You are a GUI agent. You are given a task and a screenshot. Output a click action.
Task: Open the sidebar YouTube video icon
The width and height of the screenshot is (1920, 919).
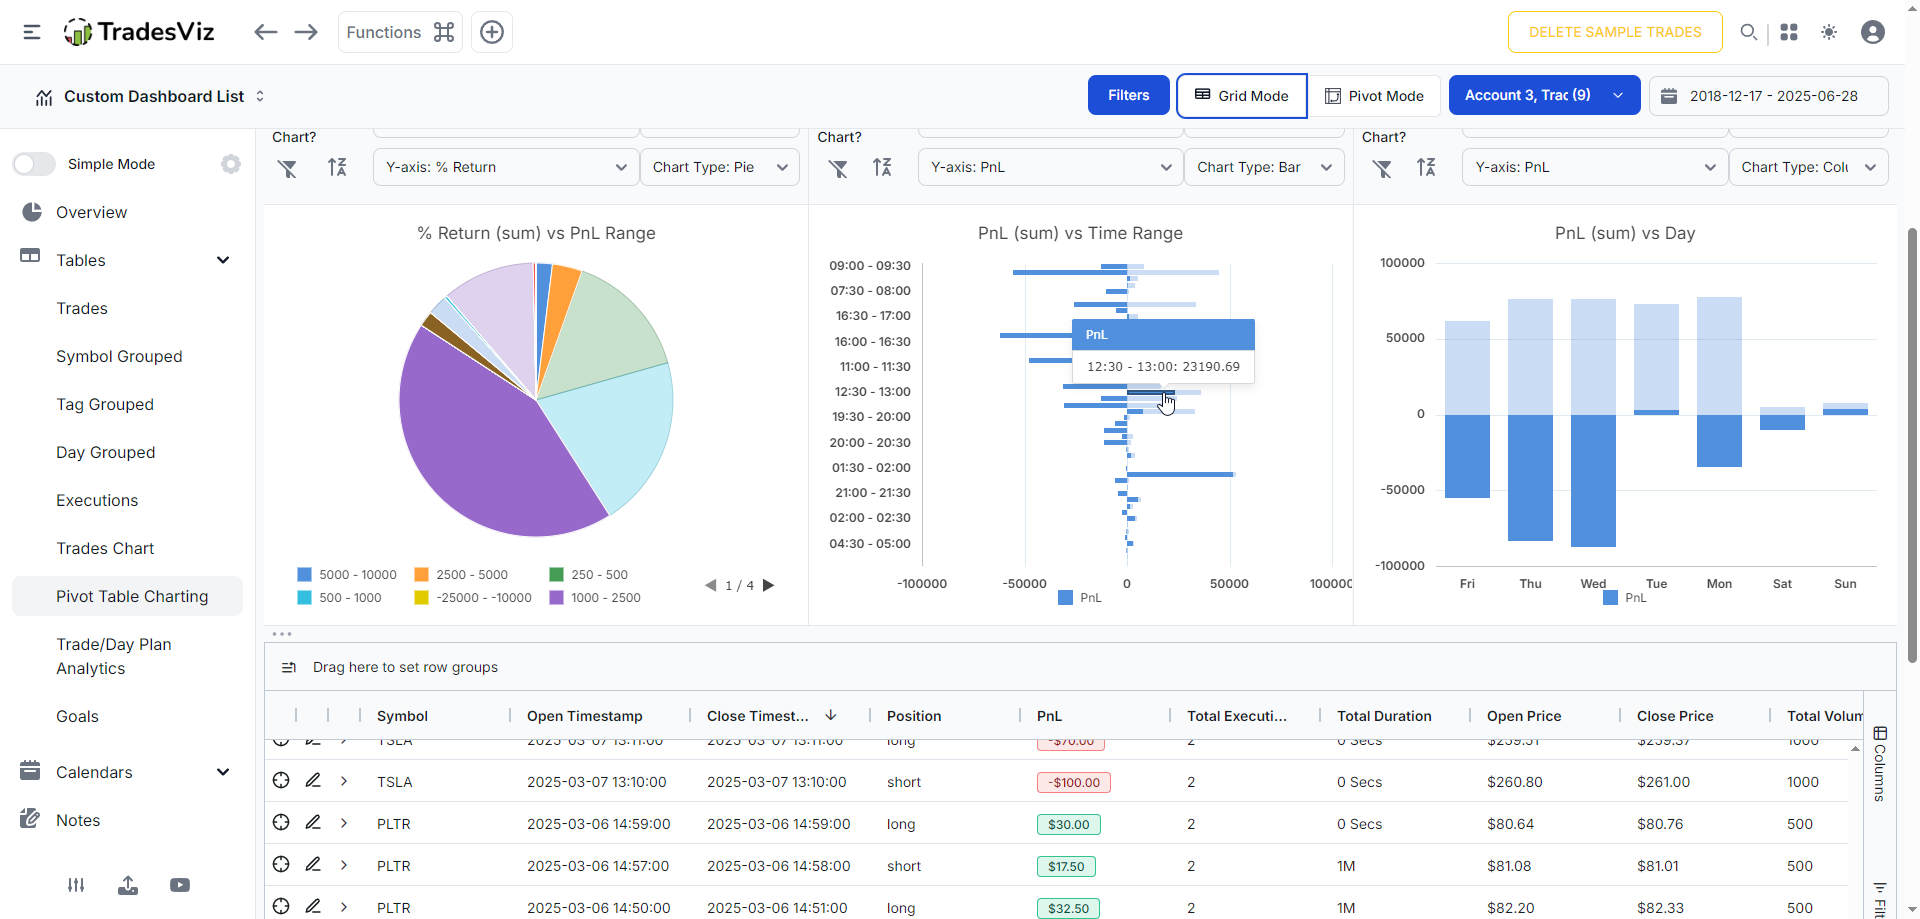click(x=180, y=885)
